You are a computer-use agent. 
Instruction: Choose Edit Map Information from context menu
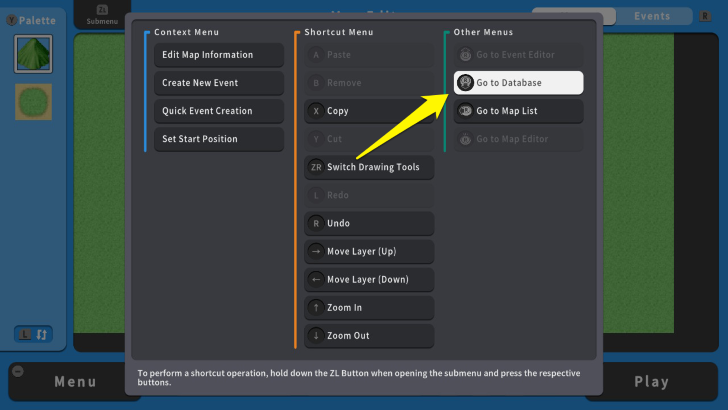[218, 55]
